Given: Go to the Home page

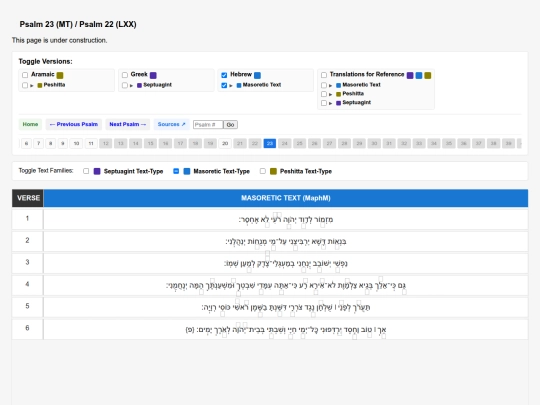Looking at the screenshot, I should (30, 124).
